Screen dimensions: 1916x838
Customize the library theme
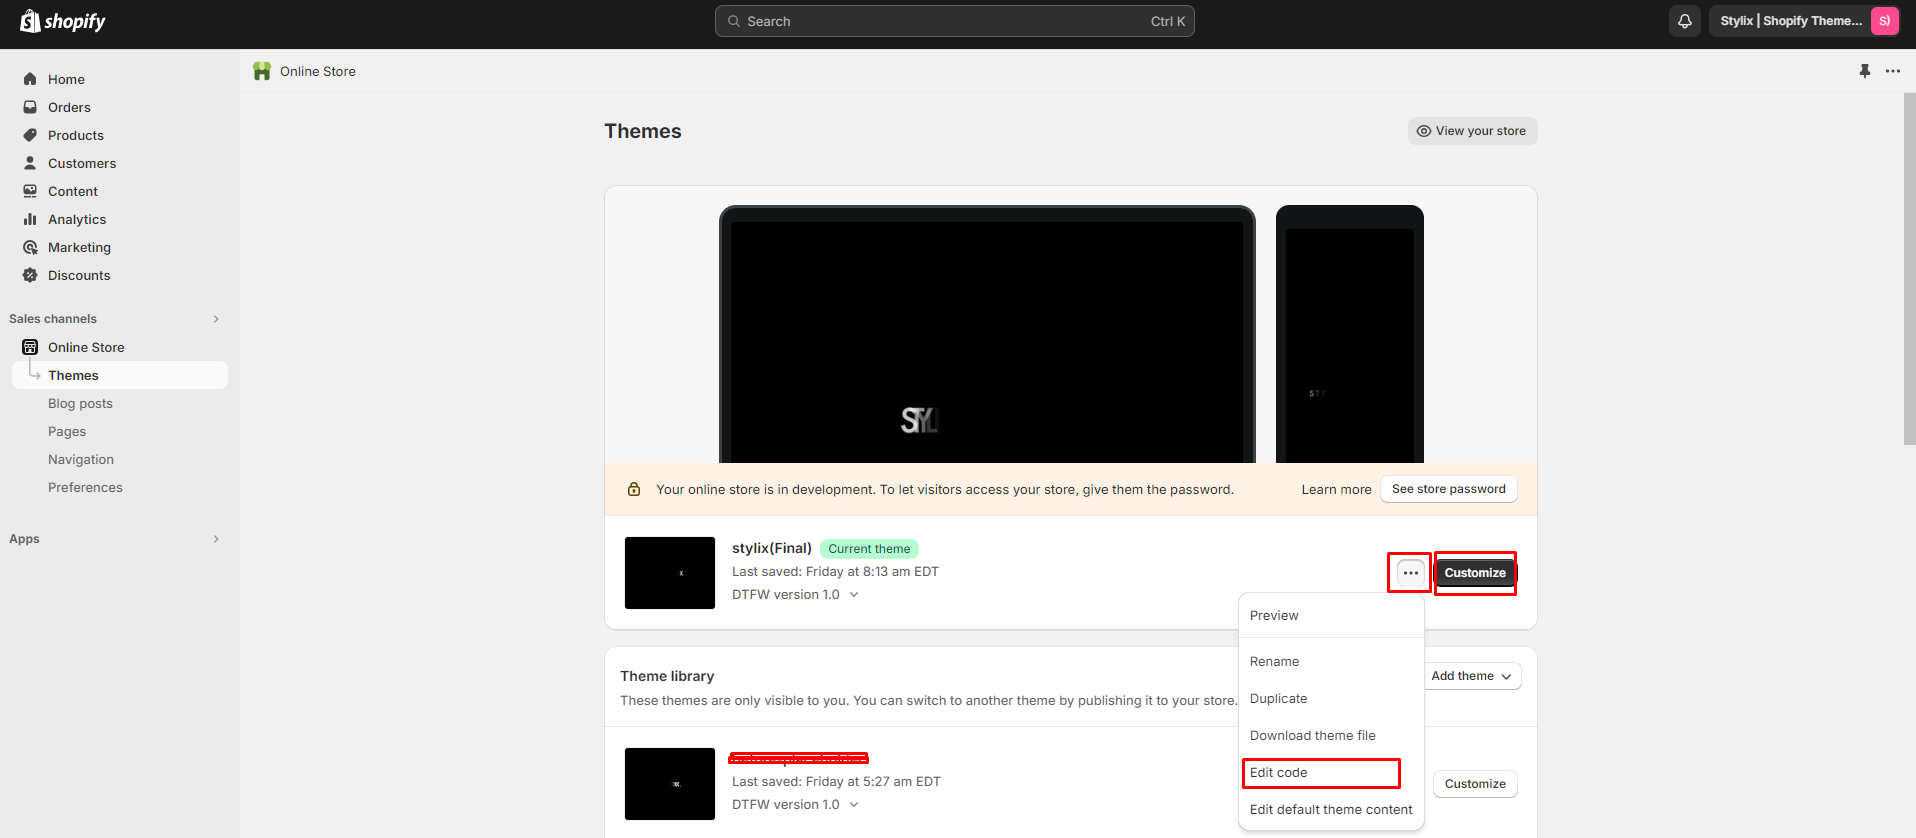coord(1475,784)
